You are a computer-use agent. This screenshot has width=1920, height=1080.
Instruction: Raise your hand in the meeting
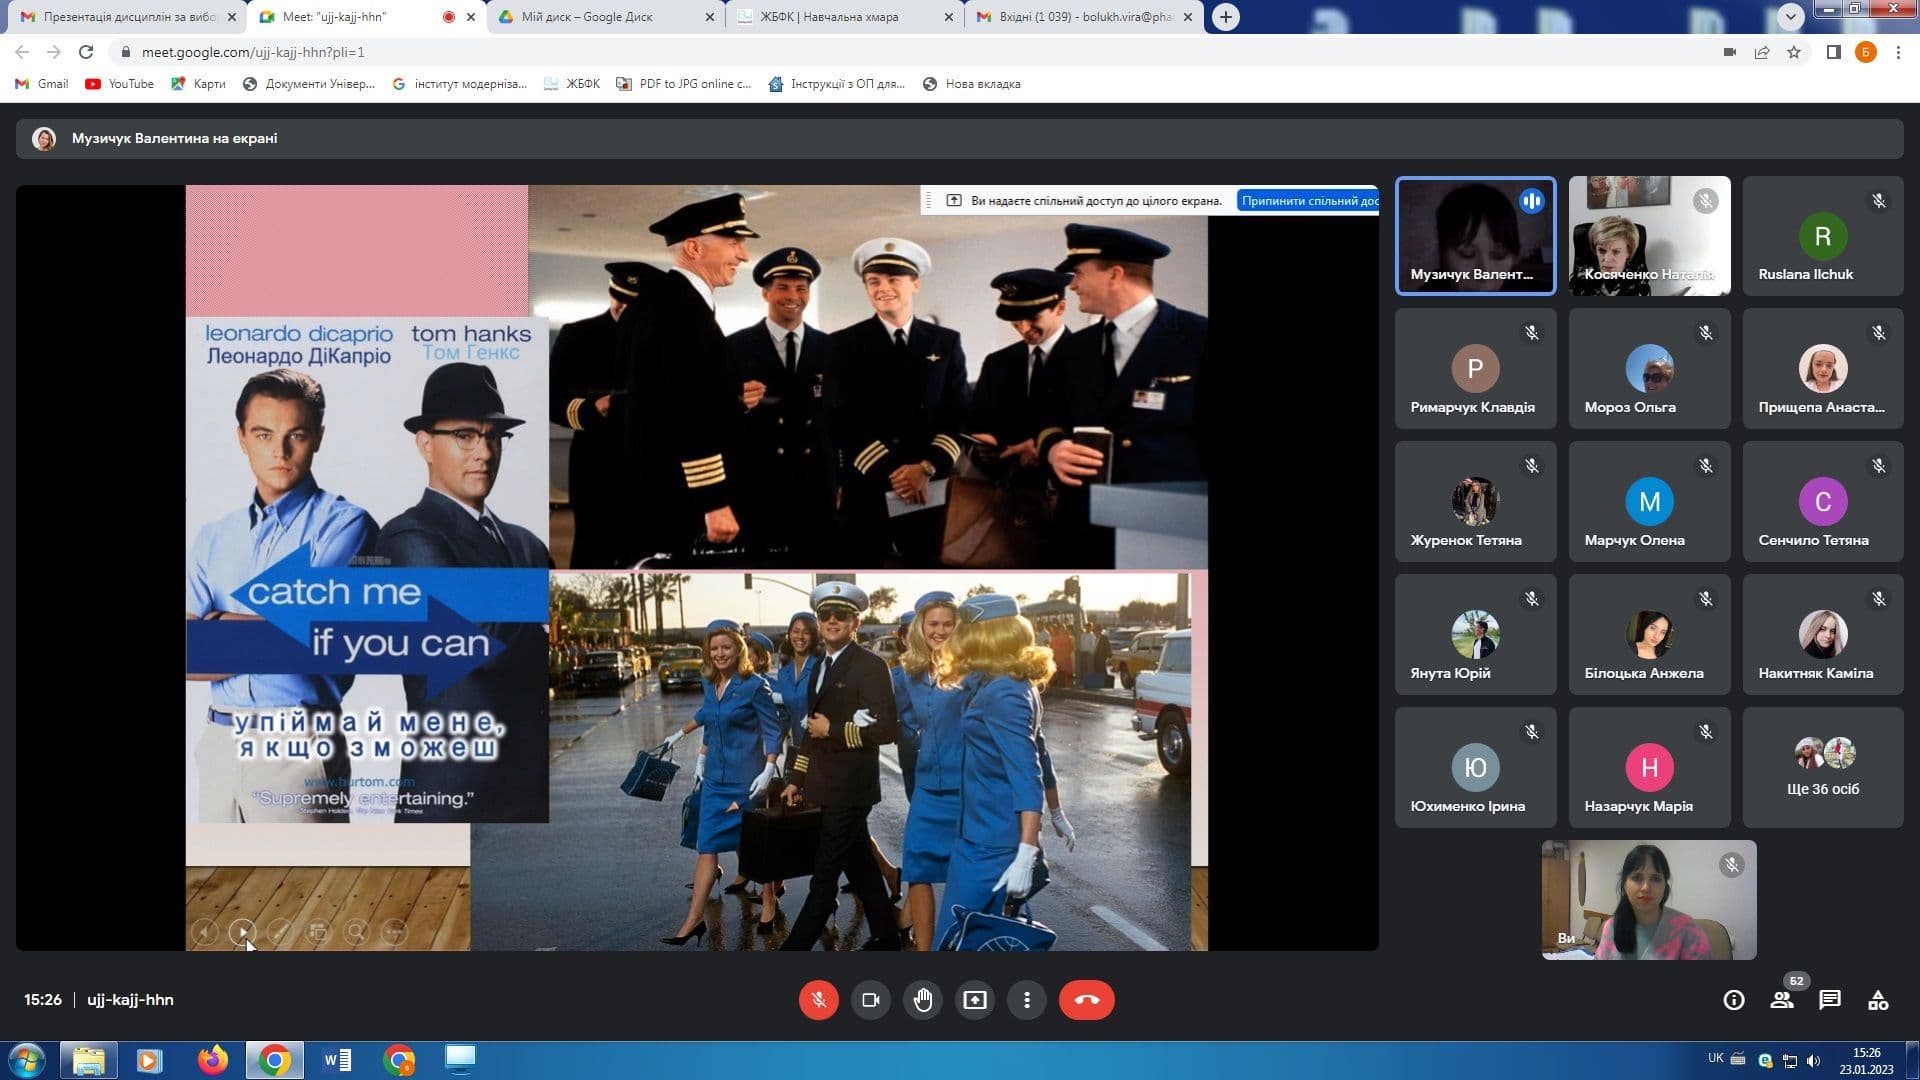[x=922, y=1000]
